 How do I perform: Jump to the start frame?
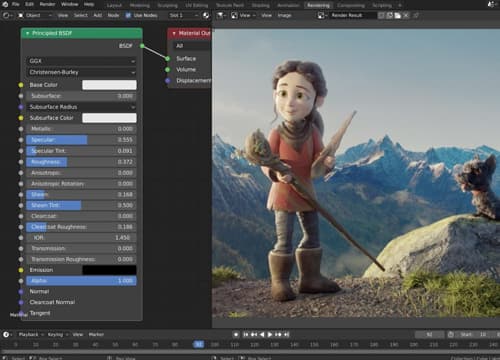246,334
